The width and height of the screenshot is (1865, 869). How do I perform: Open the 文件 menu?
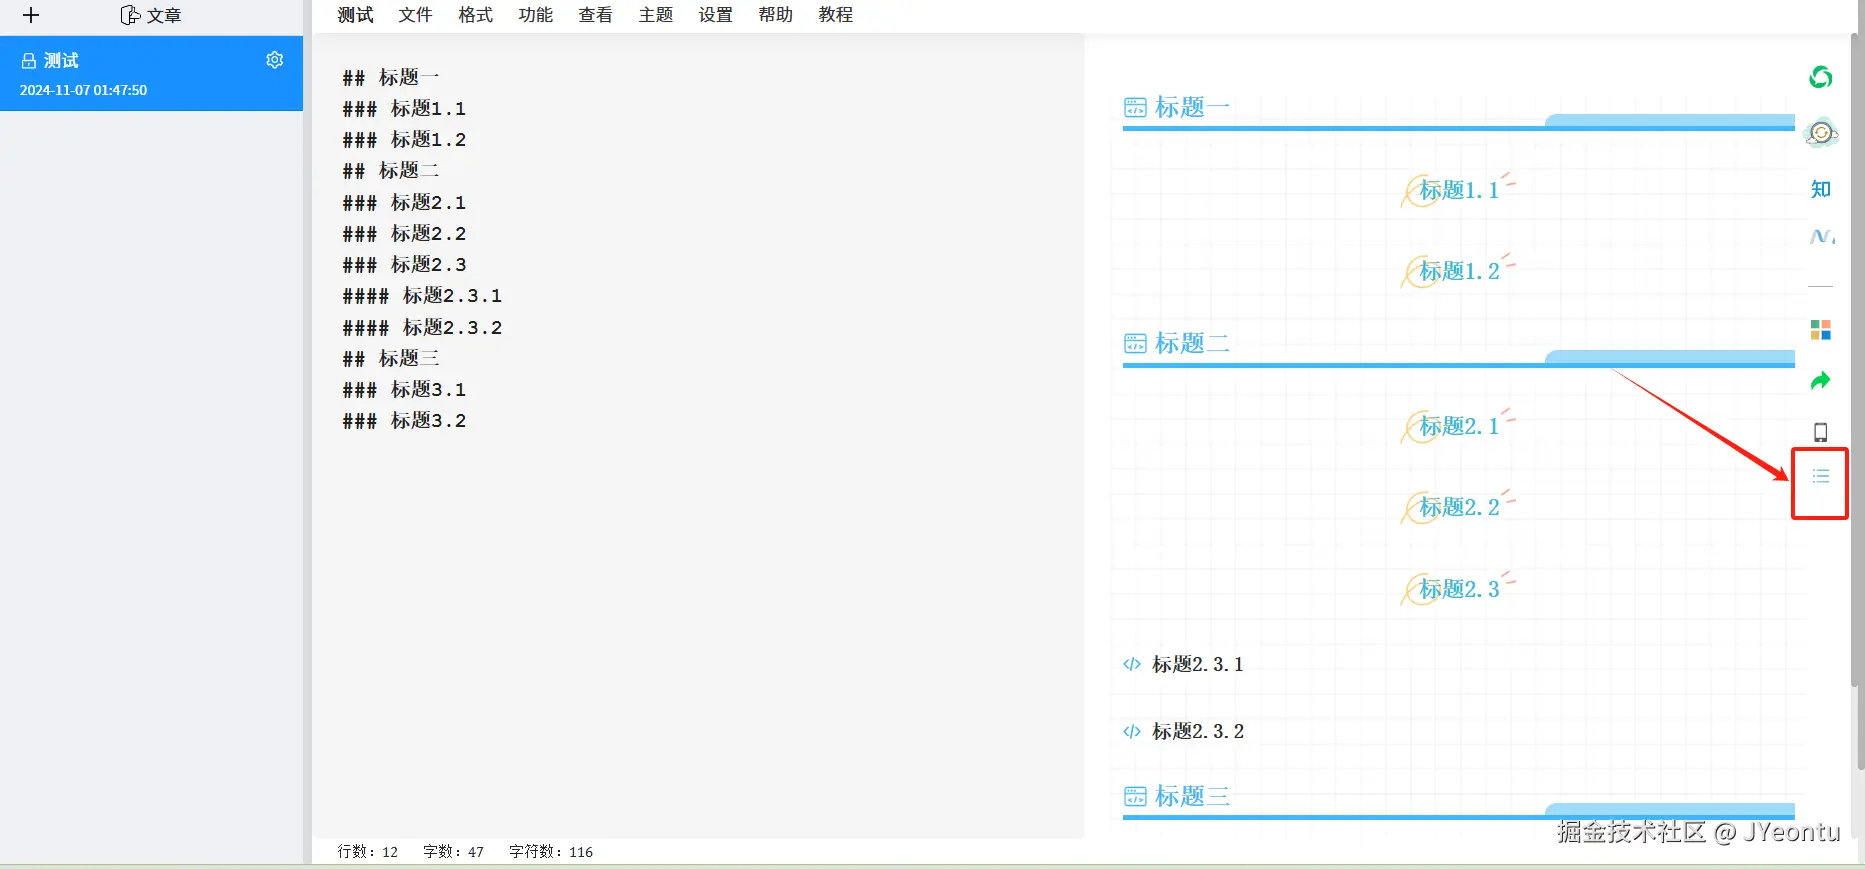pyautogui.click(x=415, y=15)
